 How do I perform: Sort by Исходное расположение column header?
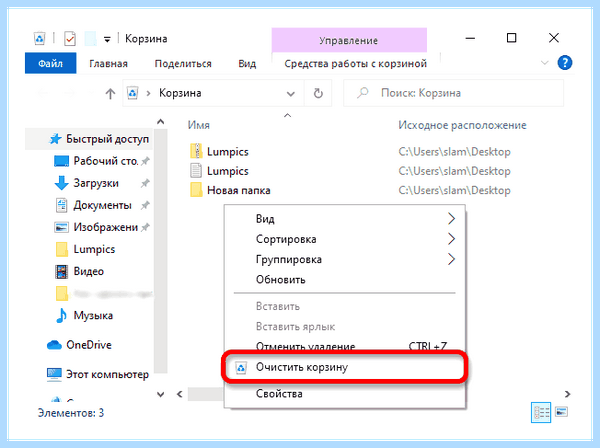pos(462,125)
